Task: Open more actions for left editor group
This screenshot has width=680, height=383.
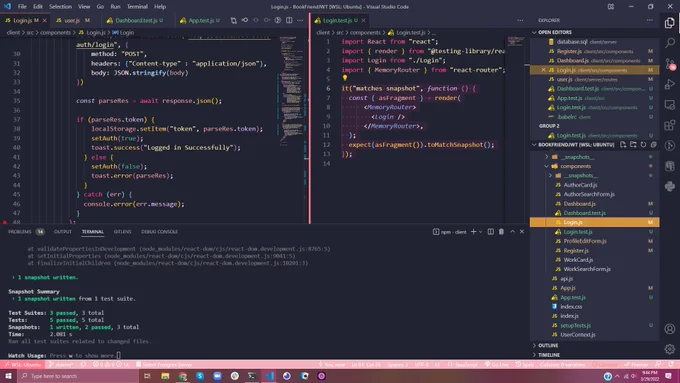Action: tap(300, 20)
